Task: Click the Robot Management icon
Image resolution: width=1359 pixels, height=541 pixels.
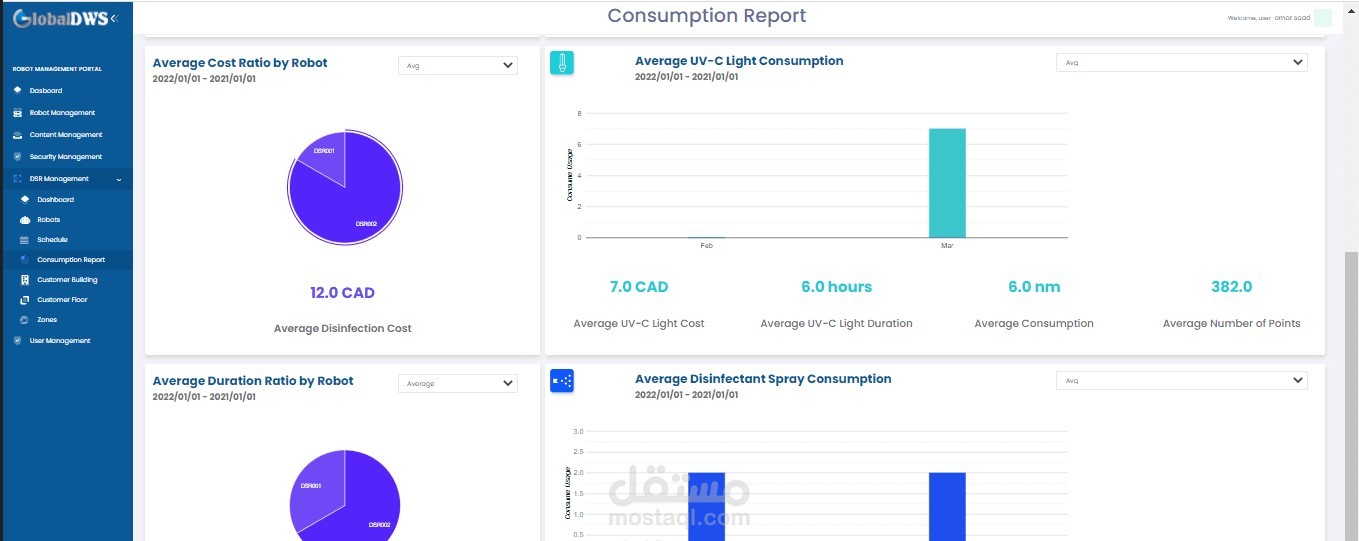Action: (17, 113)
